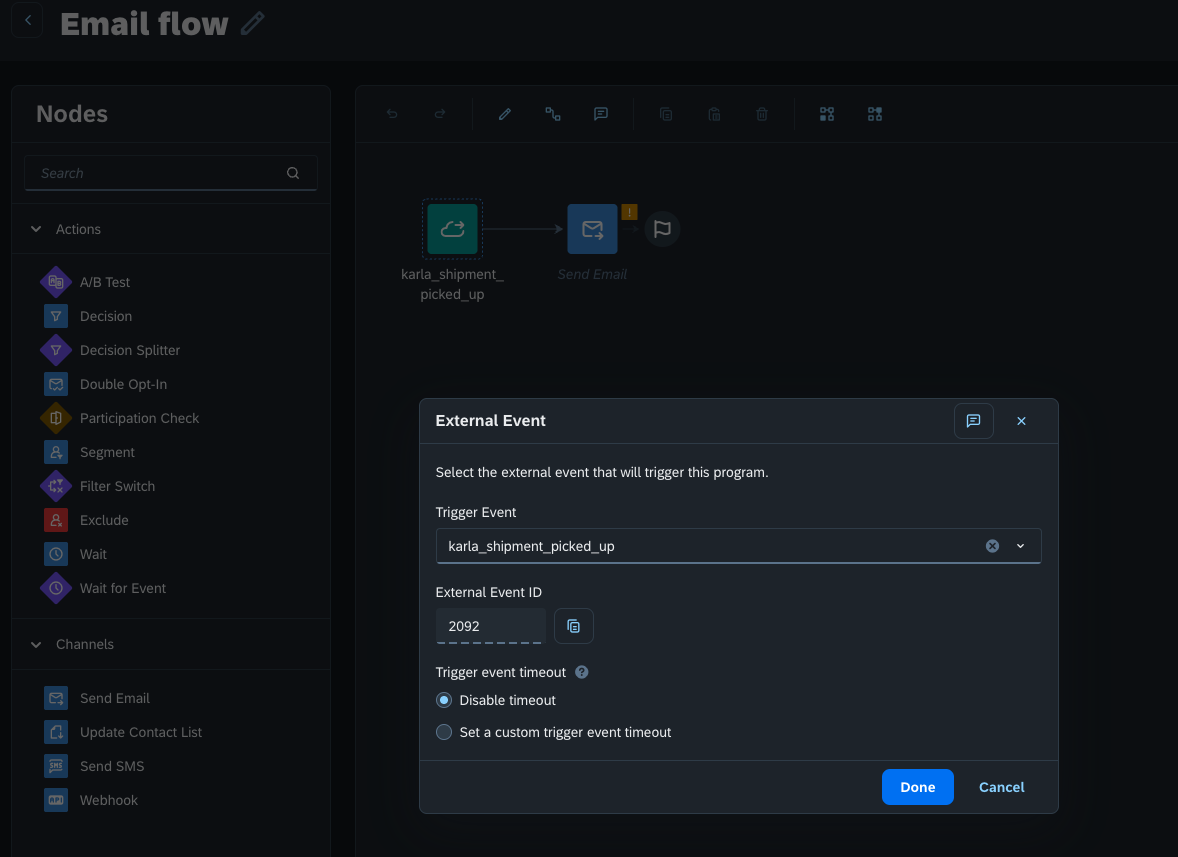Open the Trigger Event dropdown arrow
1178x857 pixels.
pos(1020,546)
